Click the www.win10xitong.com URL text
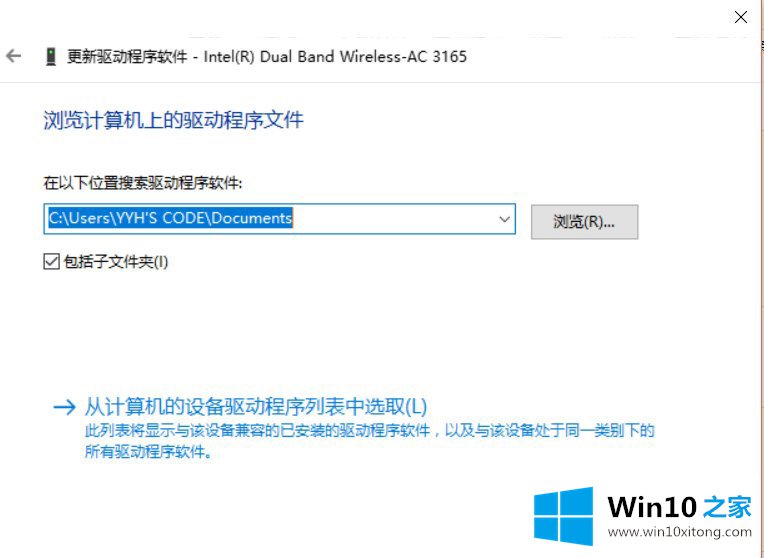The image size is (764, 558). pyautogui.click(x=680, y=532)
